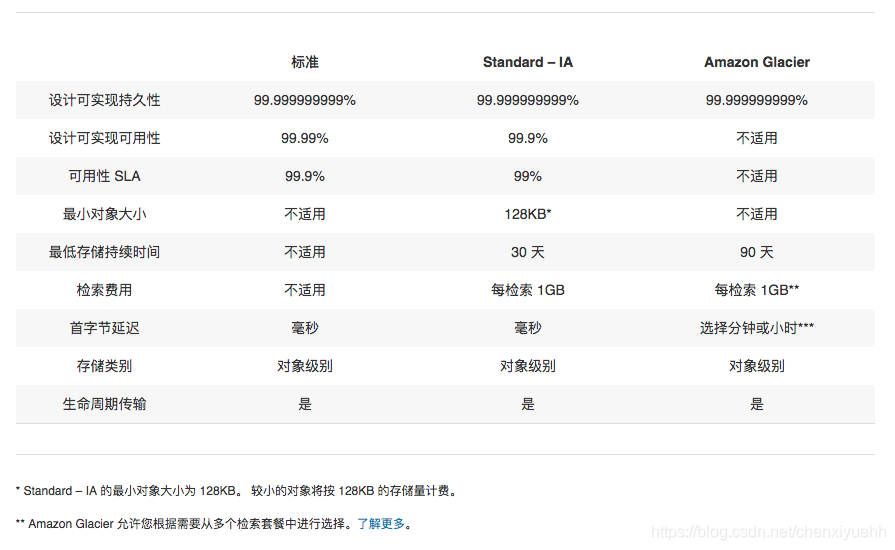Screen dimensions: 895x550
Task: Click the Amazon Glacier column header
Action: [757, 62]
